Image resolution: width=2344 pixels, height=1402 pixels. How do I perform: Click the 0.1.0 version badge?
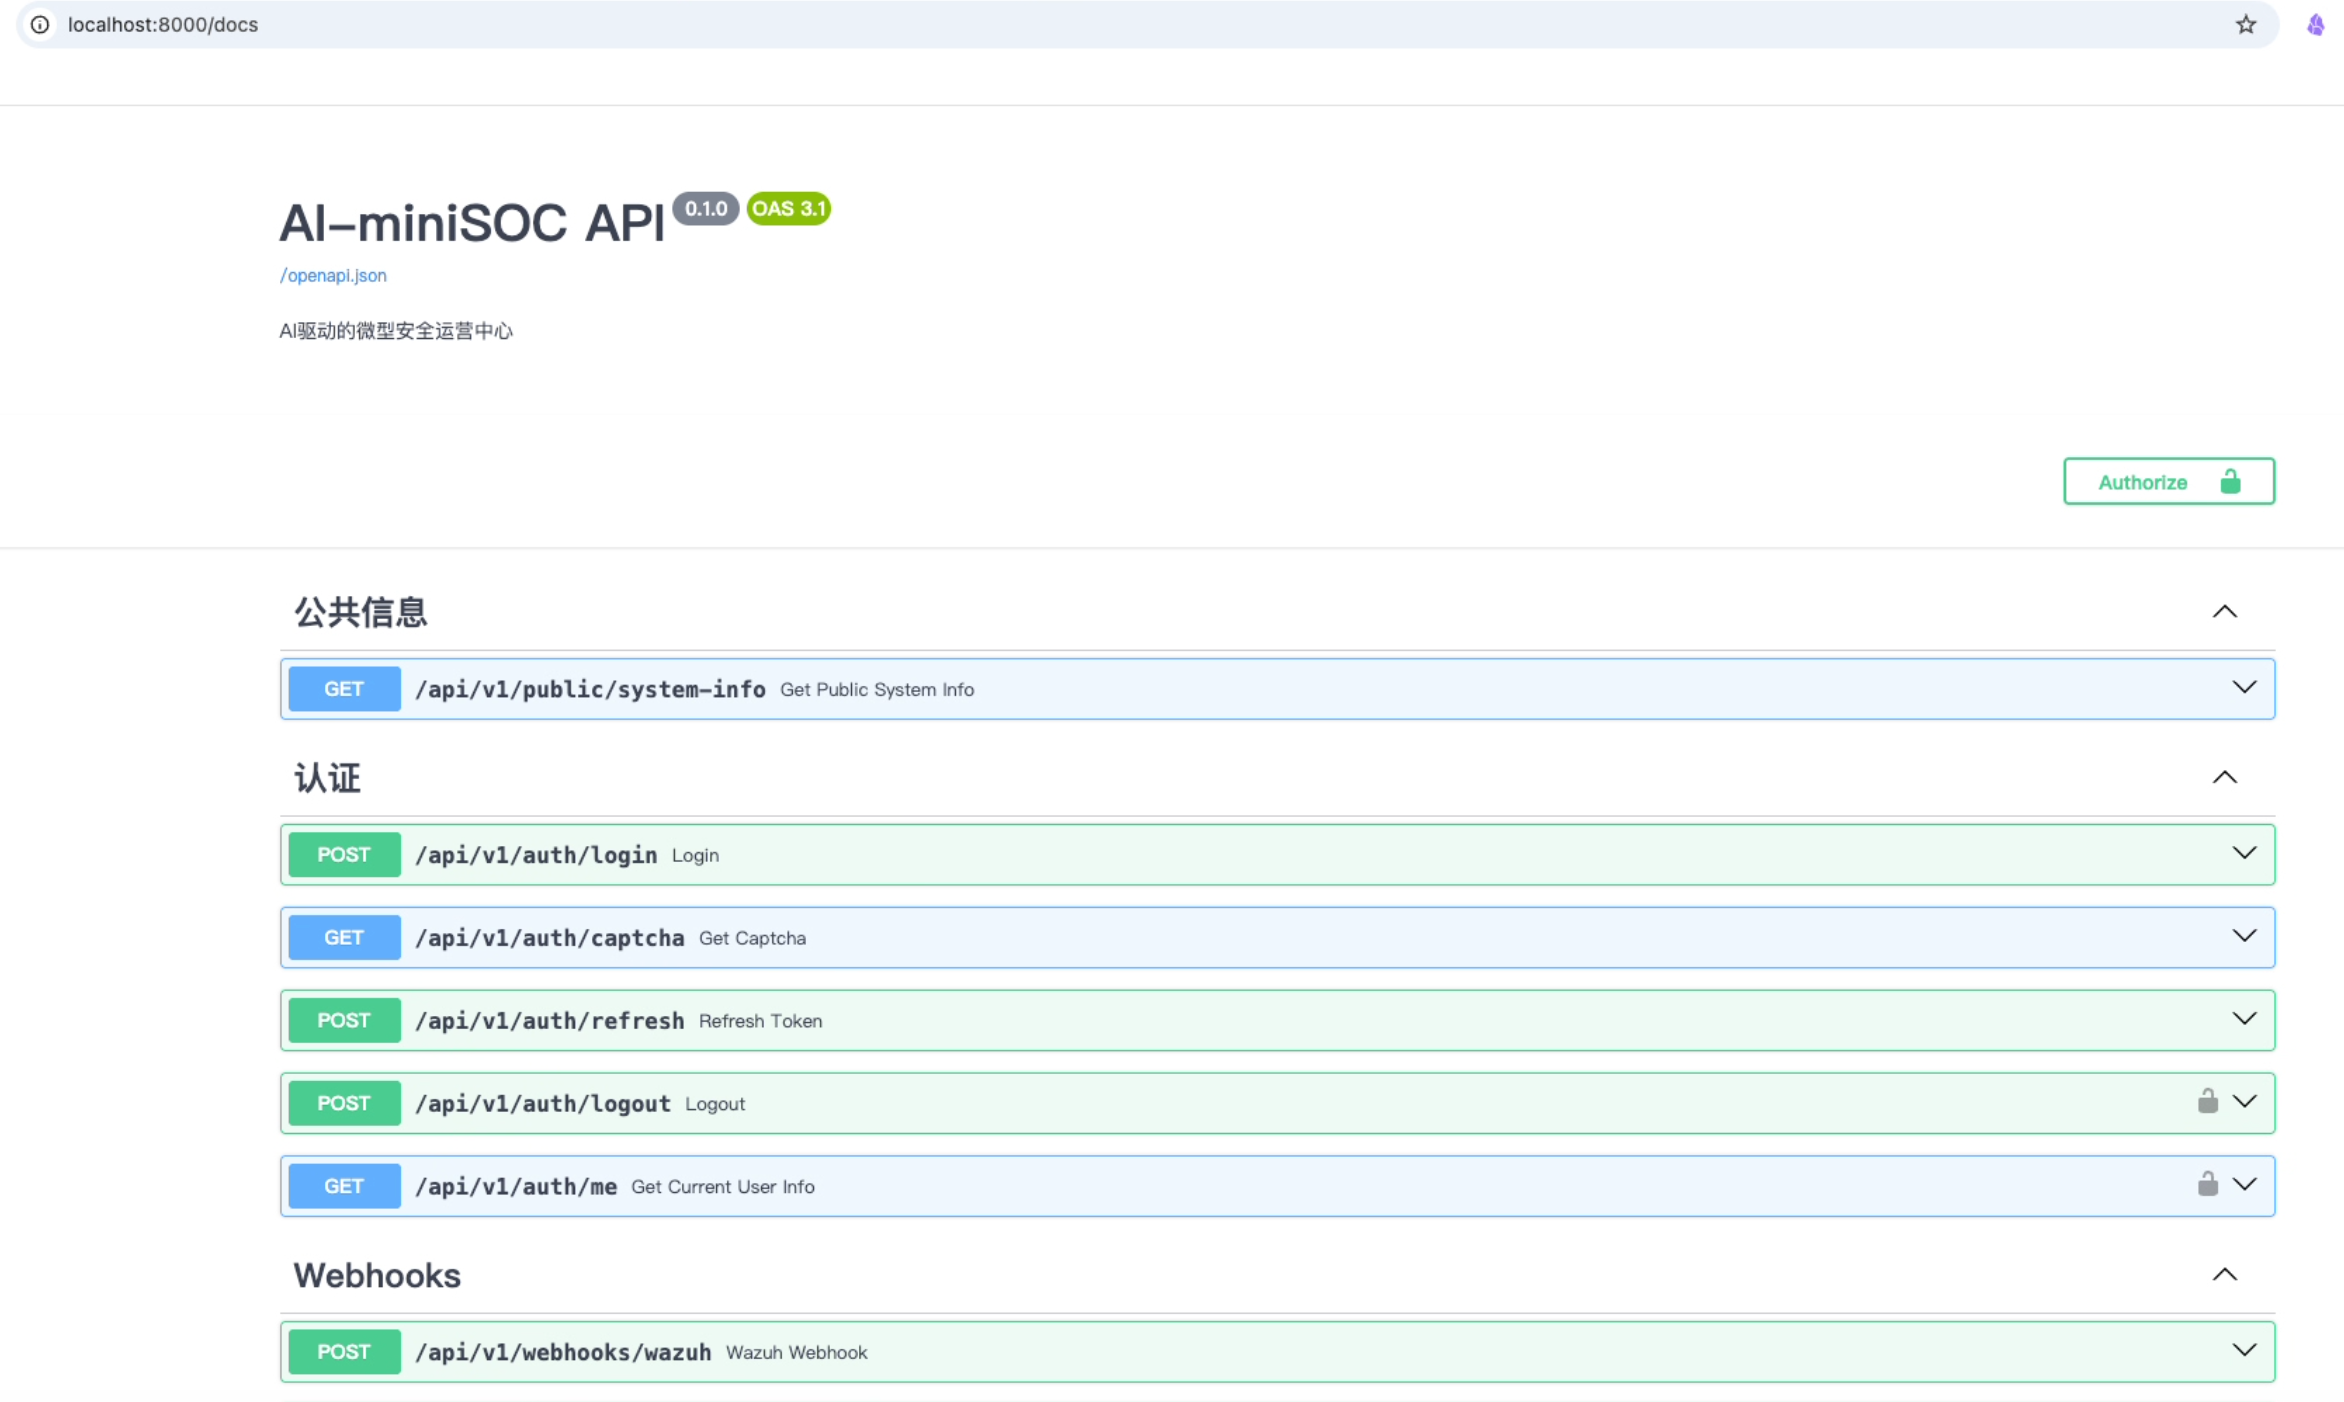click(x=706, y=208)
